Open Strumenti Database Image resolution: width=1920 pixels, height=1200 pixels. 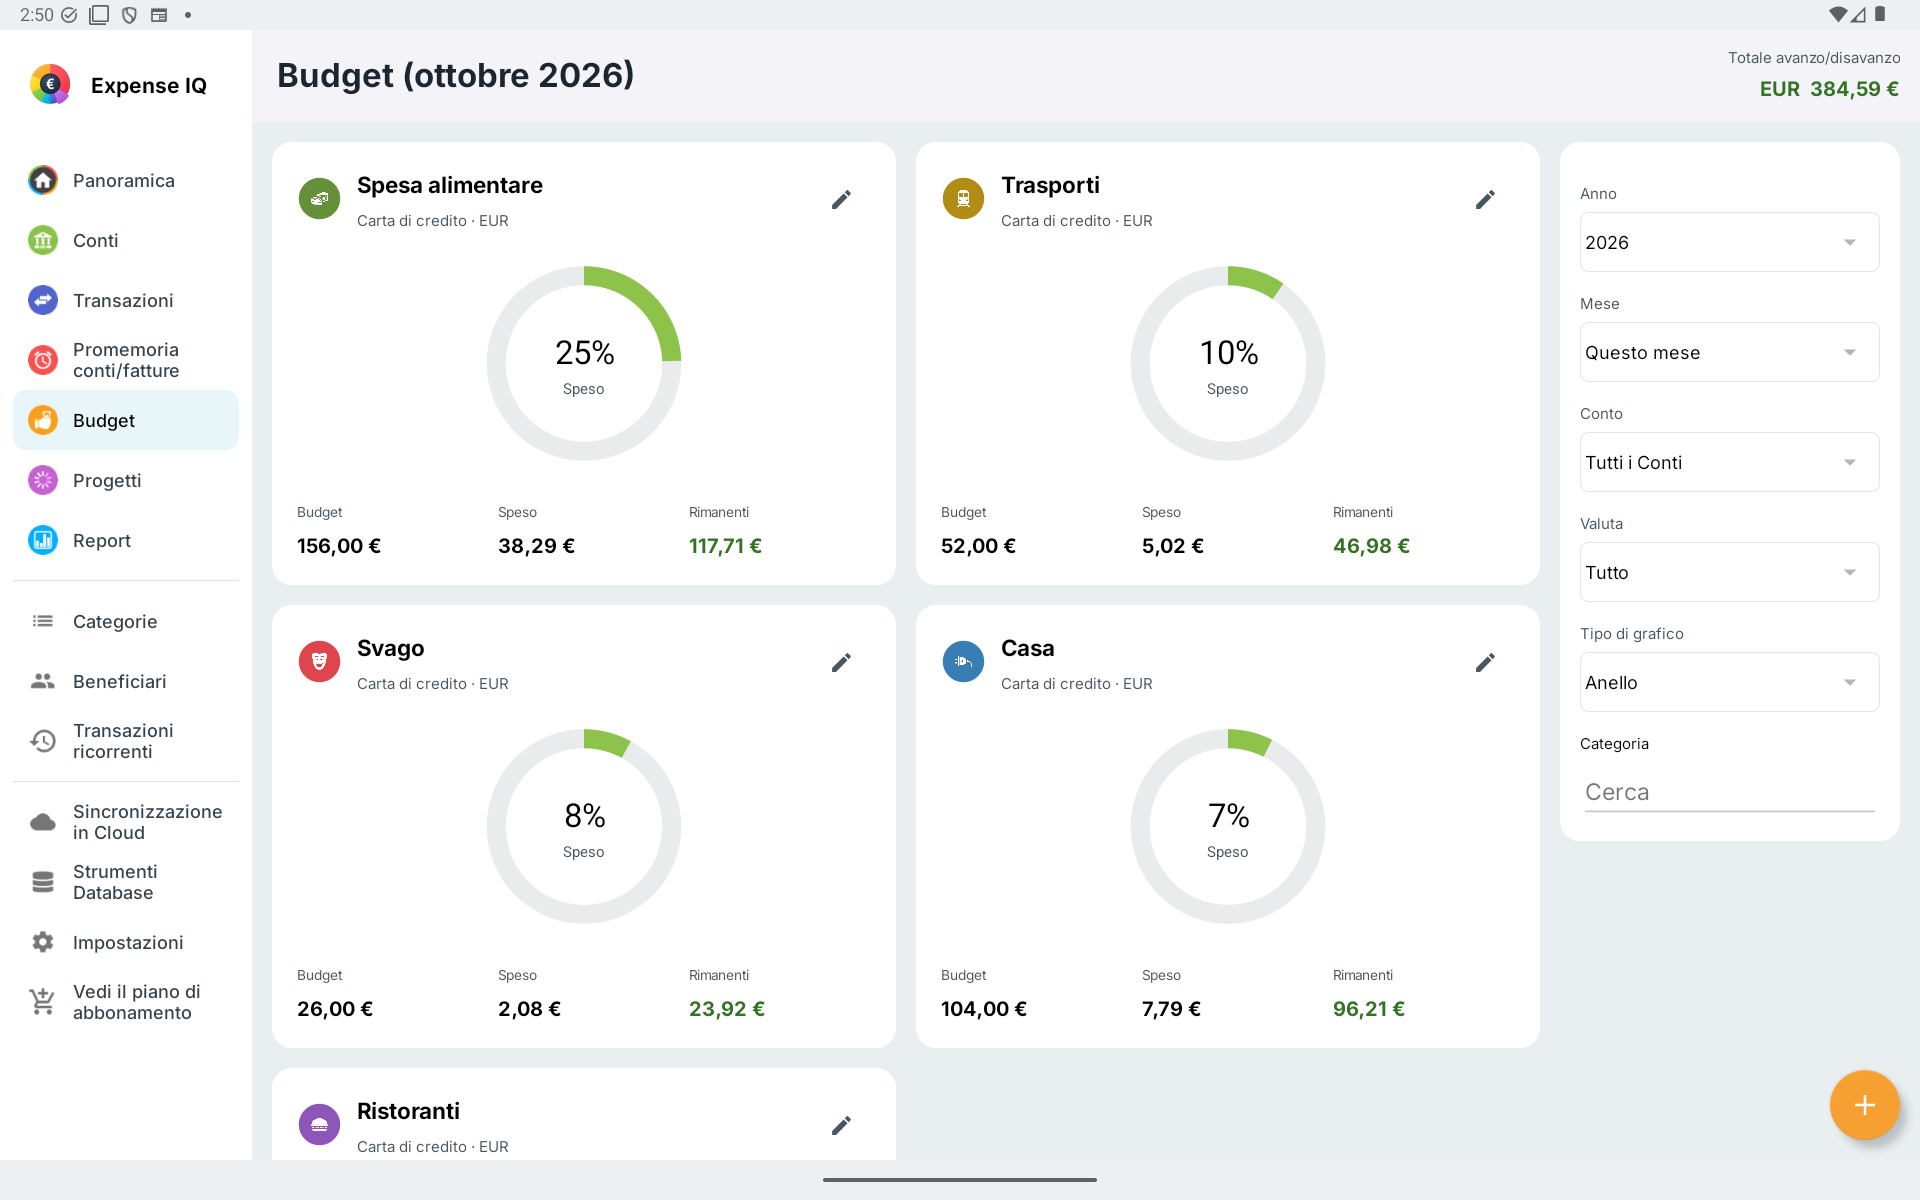click(x=126, y=882)
